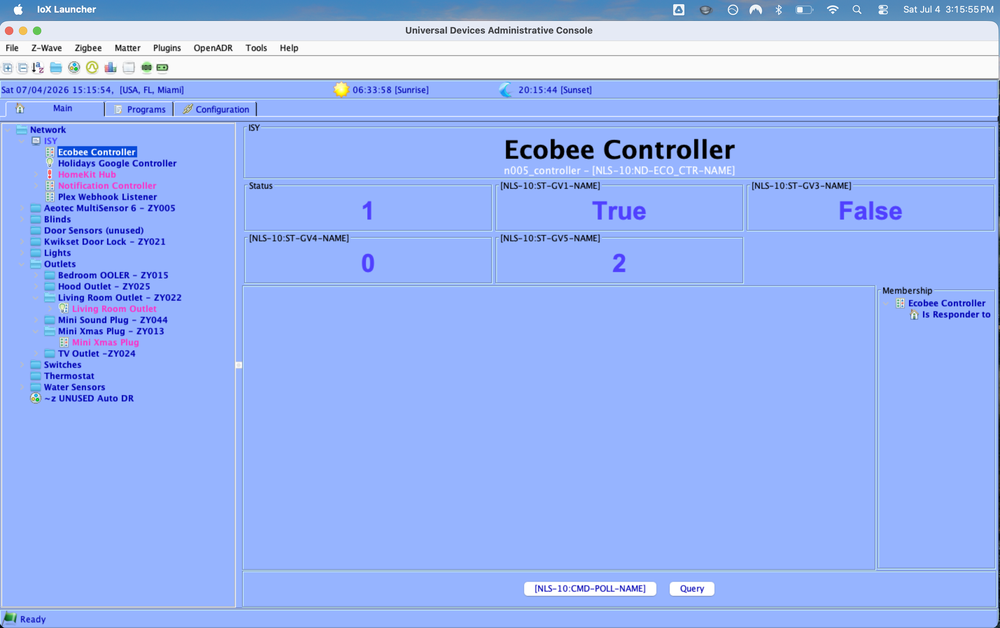Click the yellow-green waveform circle toolbar icon
The image size is (1000, 628).
click(x=92, y=68)
